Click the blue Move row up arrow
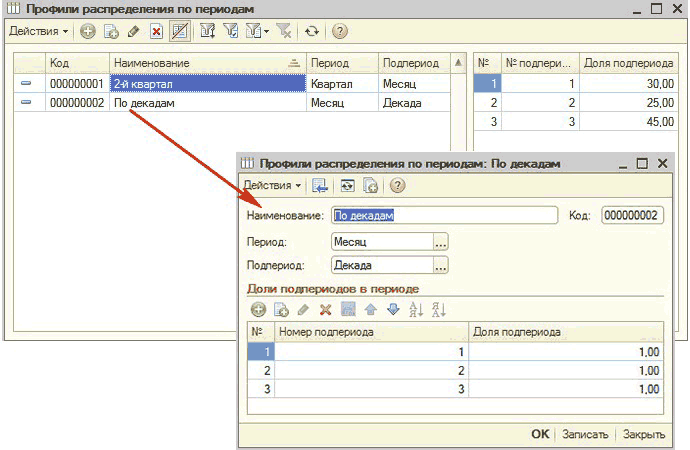This screenshot has height=450, width=690. [x=371, y=309]
